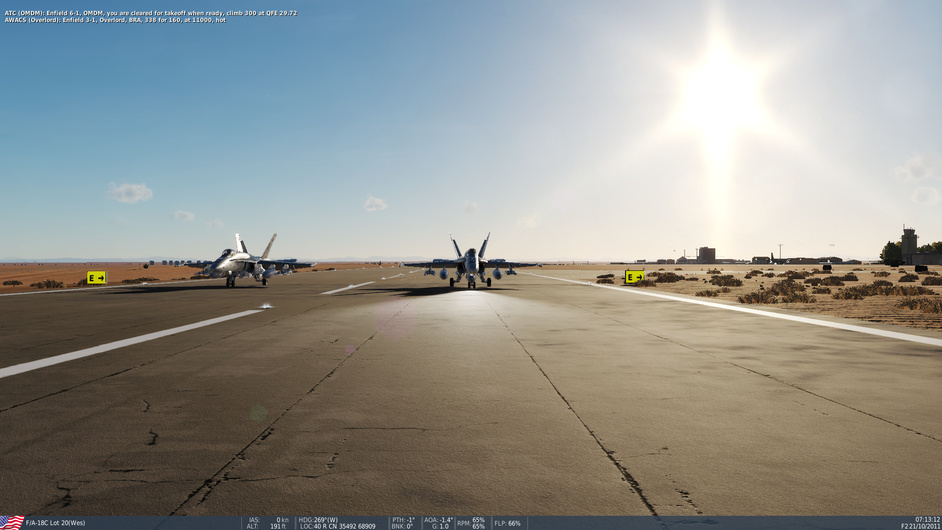Screen dimensions: 942x530
Task: Click the IAS airspeed readout
Action: 268,520
